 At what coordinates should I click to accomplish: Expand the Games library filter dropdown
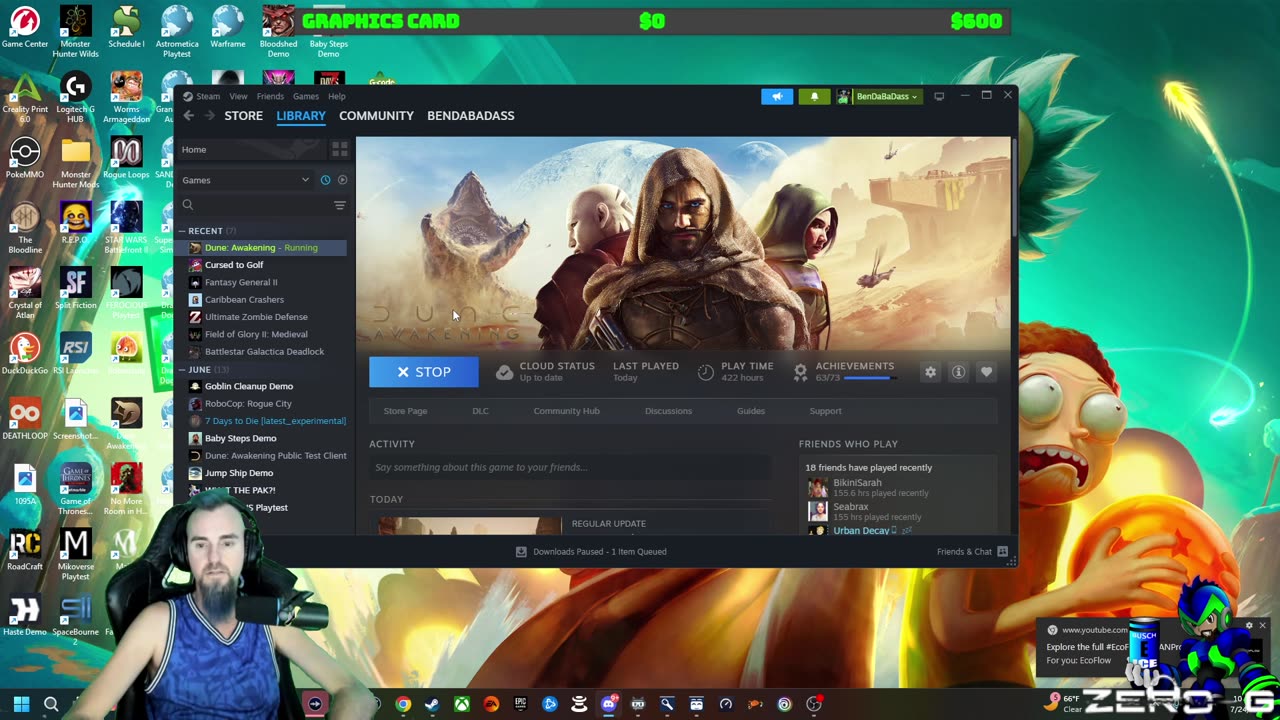click(x=246, y=180)
